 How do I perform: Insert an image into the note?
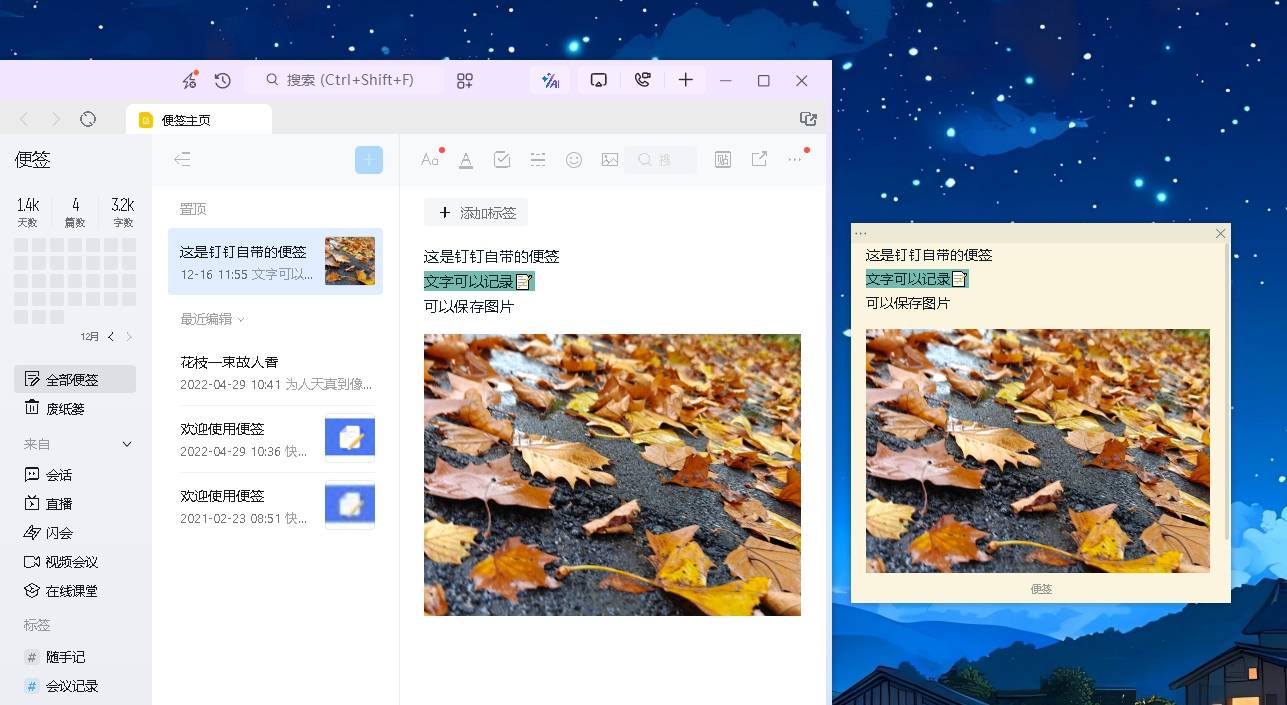609,158
